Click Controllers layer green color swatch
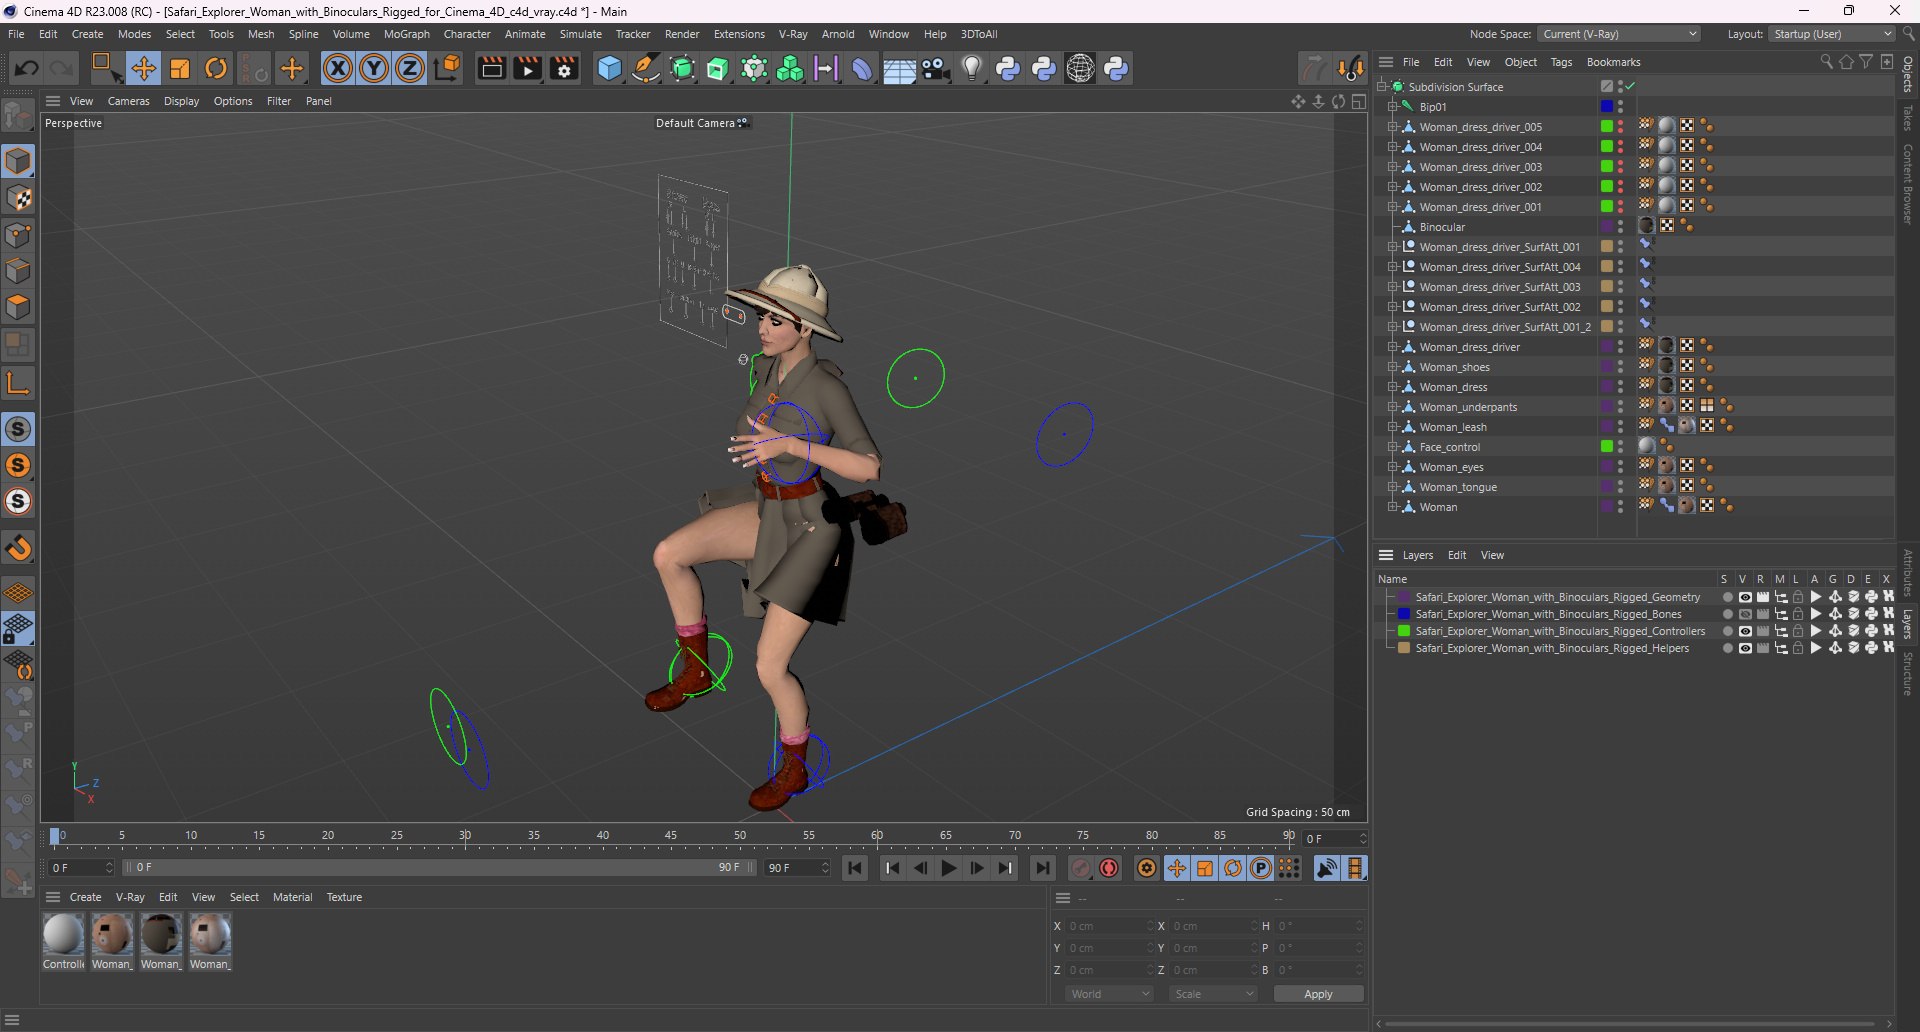Screen dimensions: 1920x1032 coord(1404,631)
